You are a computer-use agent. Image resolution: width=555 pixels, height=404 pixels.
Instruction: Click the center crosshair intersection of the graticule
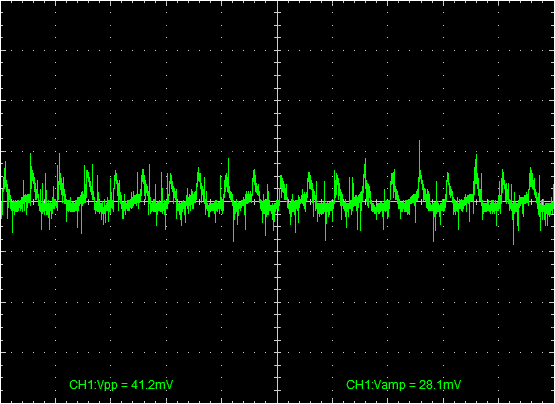tap(278, 201)
